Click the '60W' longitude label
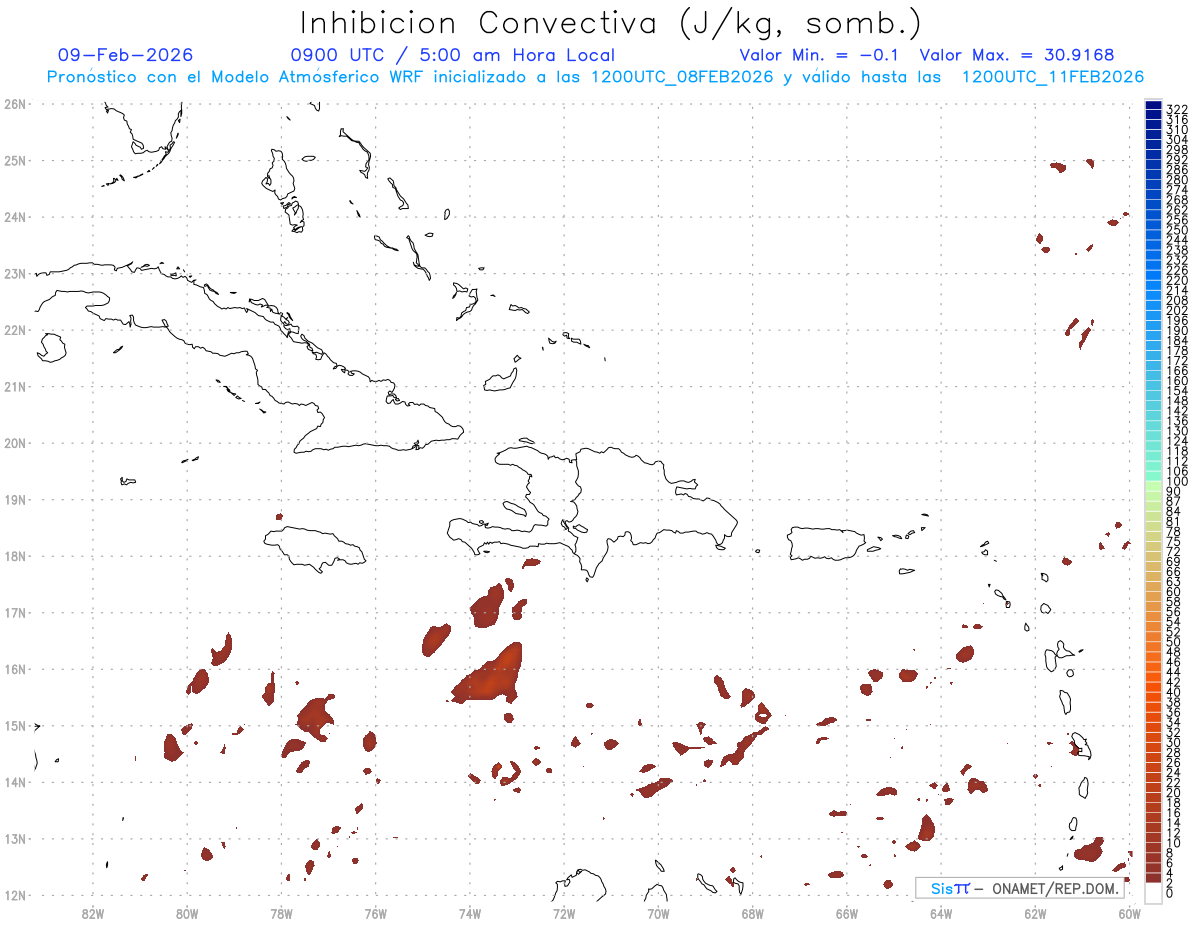The width and height of the screenshot is (1200, 927). (x=1129, y=912)
